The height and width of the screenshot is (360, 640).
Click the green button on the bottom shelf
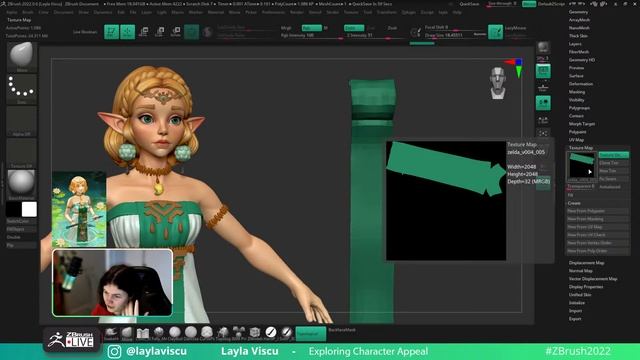[311, 333]
